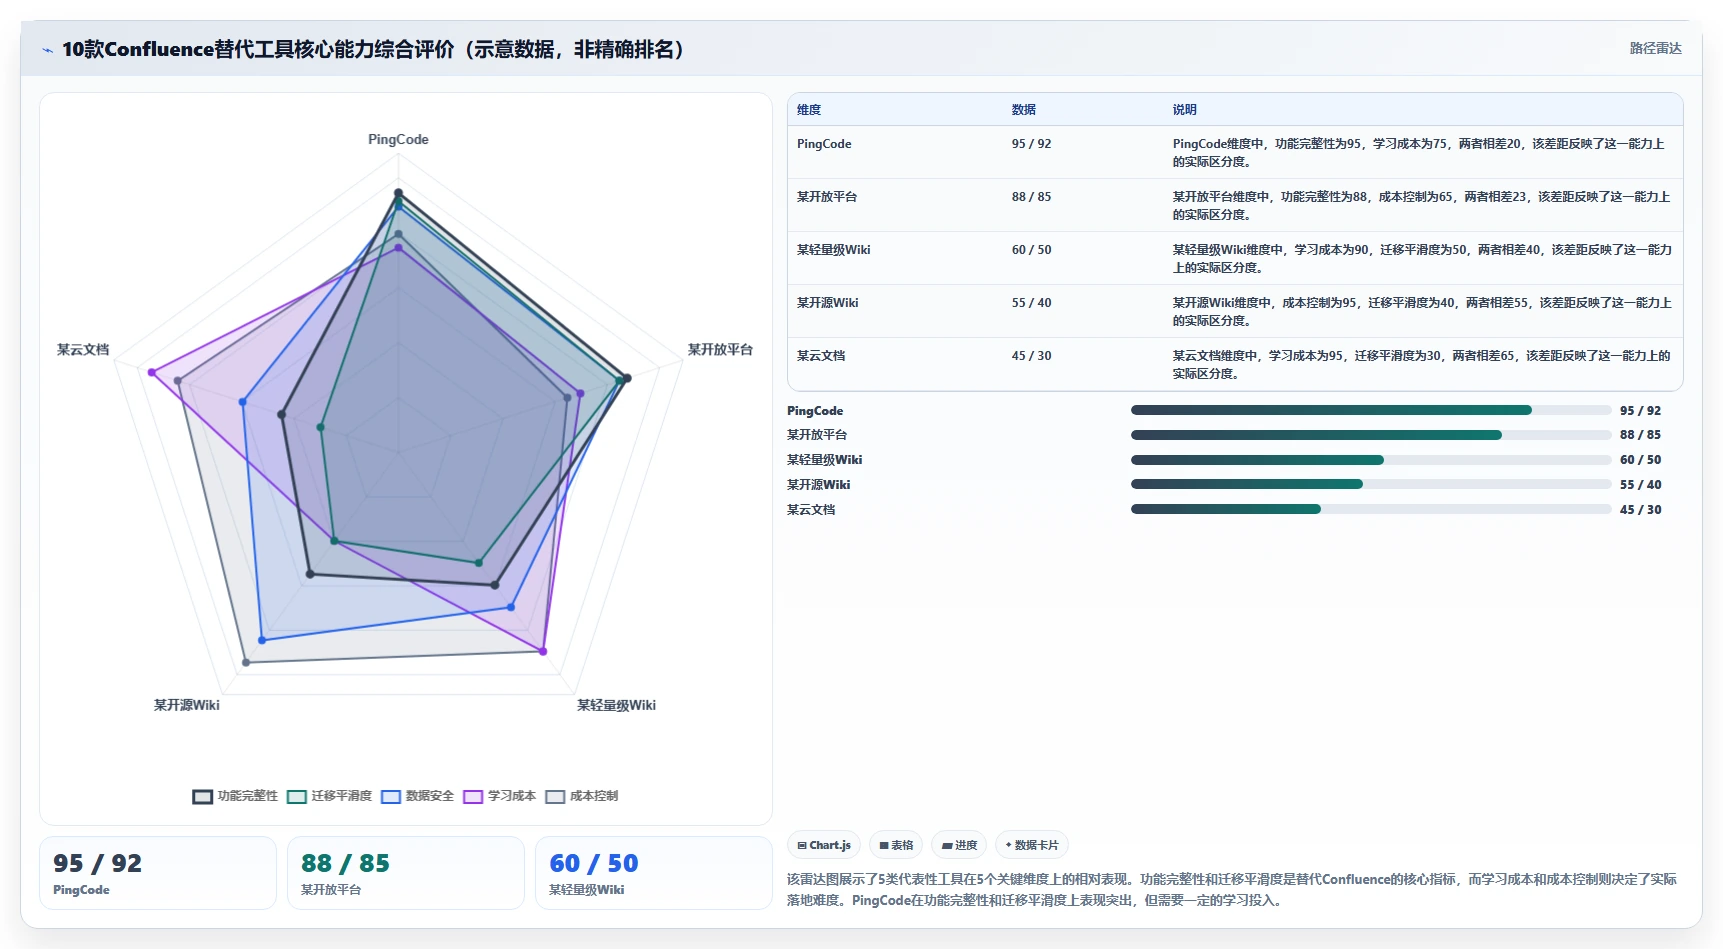Click the 某轻量级Wiki radar axis label

pos(616,705)
